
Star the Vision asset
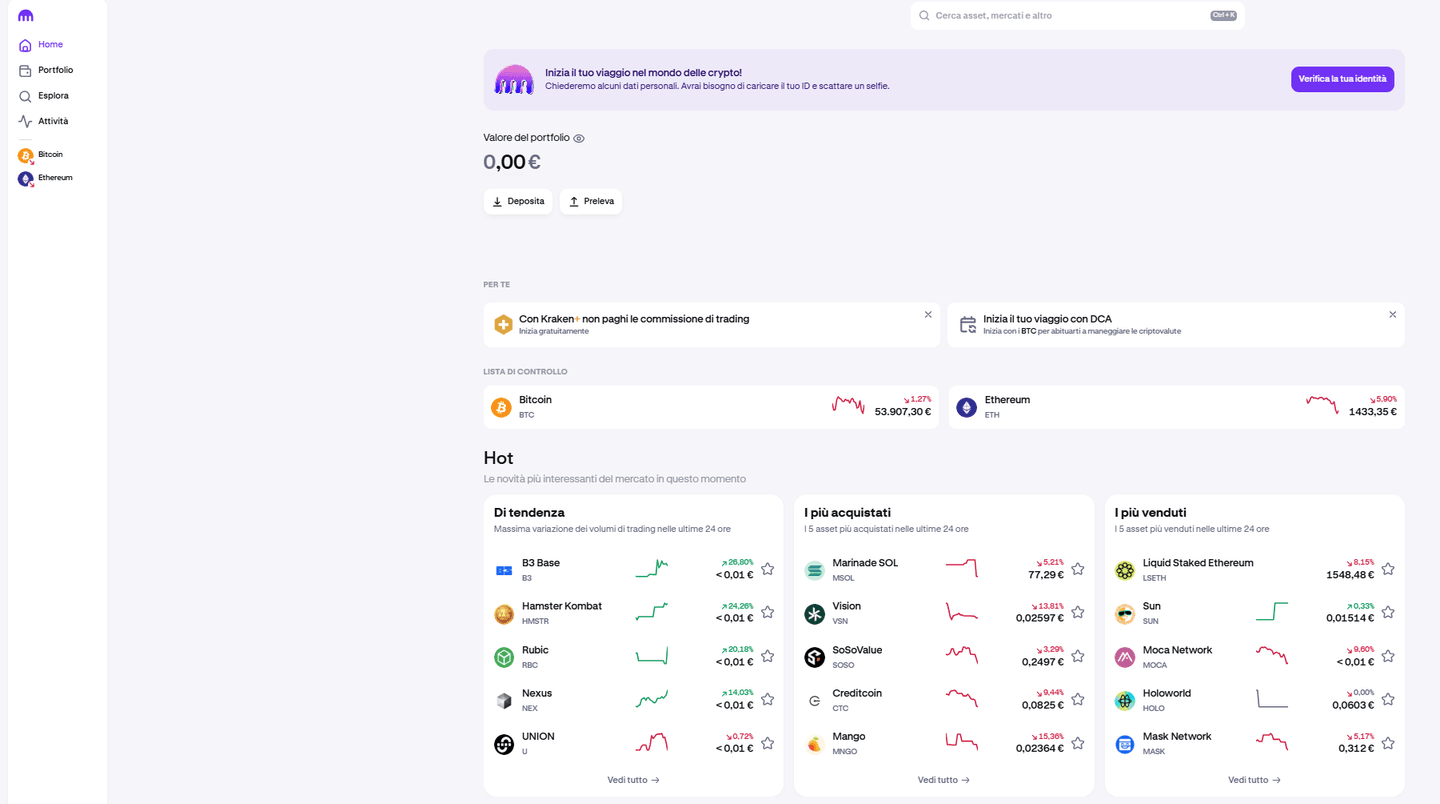point(1078,612)
